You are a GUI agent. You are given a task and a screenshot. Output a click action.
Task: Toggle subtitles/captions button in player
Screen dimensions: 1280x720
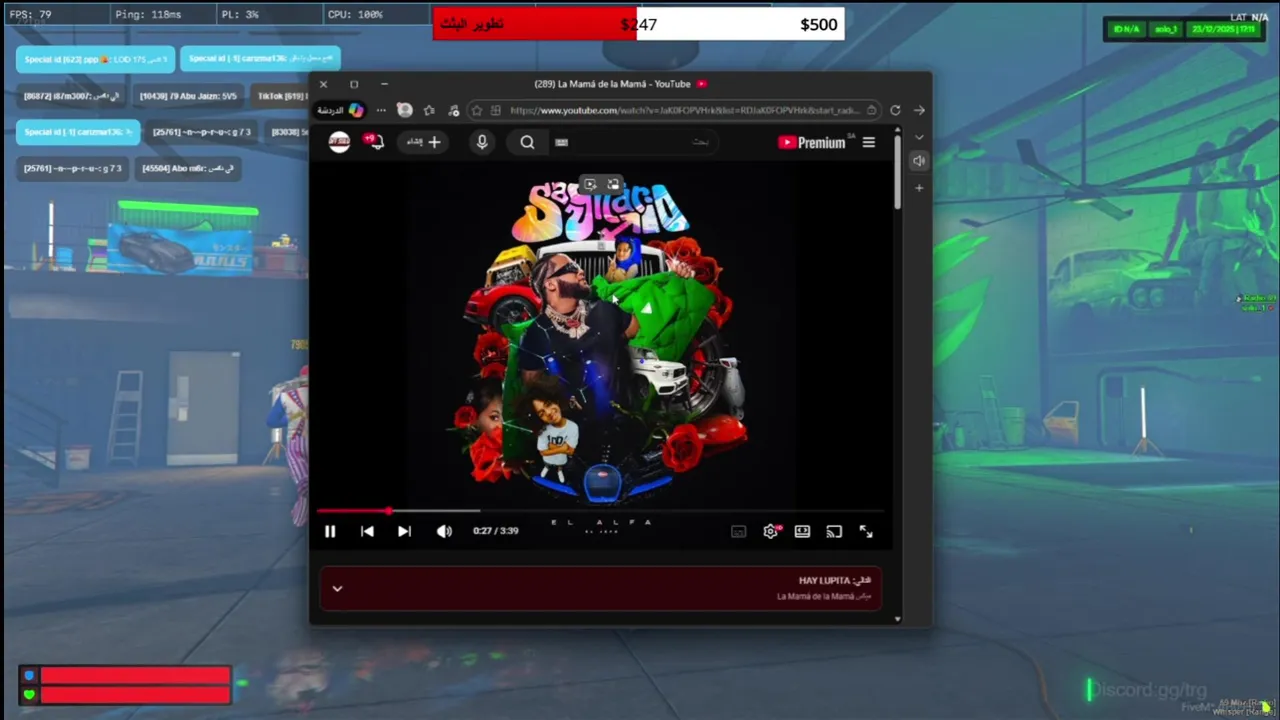[738, 531]
